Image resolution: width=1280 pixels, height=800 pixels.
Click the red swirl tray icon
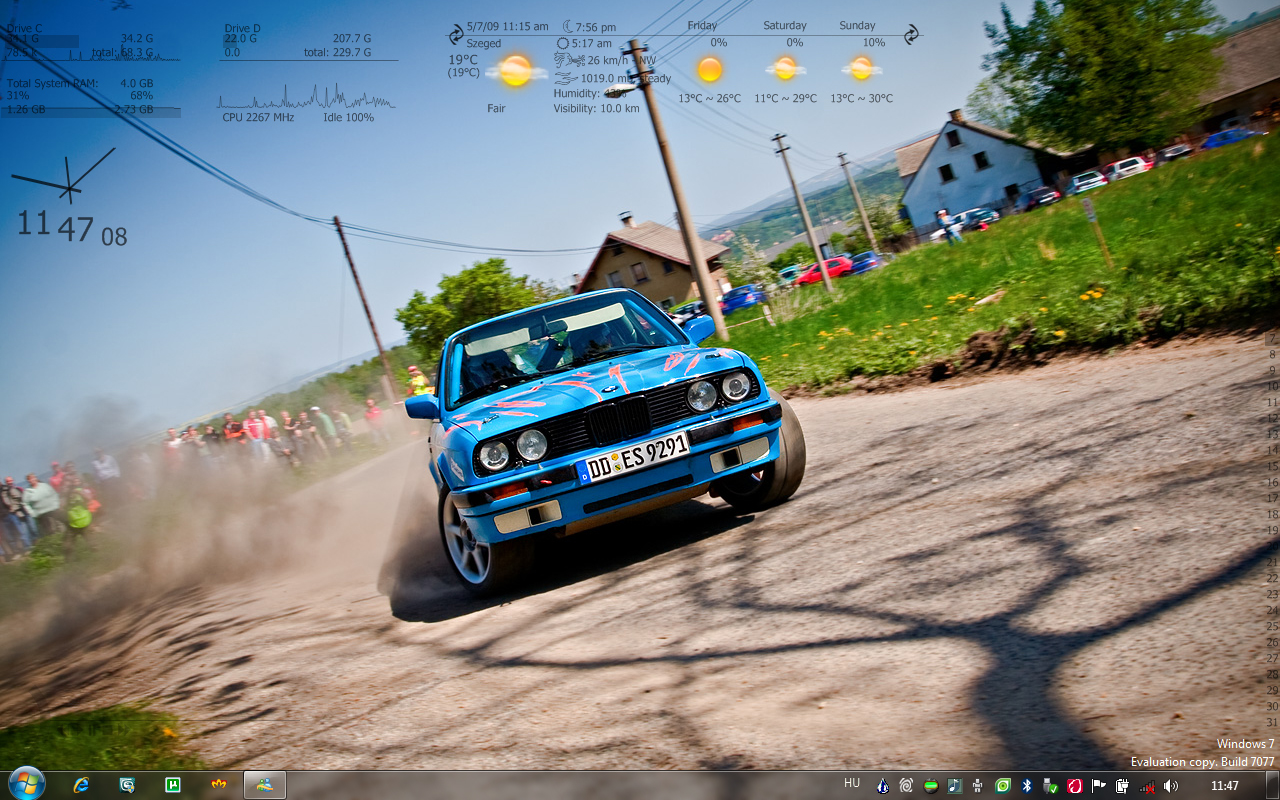point(1075,786)
